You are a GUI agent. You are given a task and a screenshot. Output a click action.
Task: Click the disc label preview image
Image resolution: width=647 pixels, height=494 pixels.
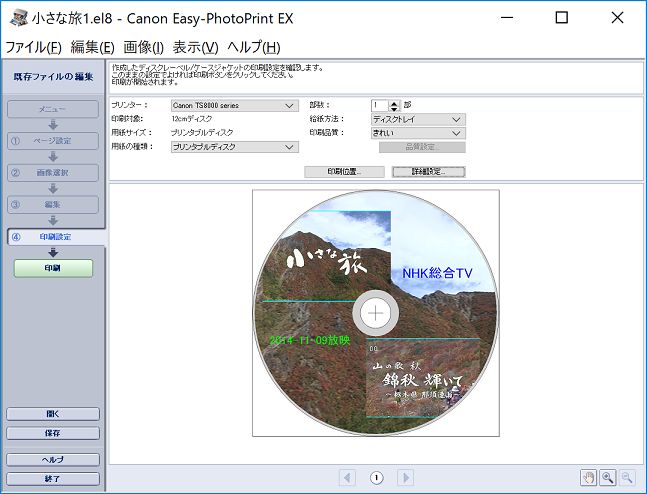[x=376, y=313]
